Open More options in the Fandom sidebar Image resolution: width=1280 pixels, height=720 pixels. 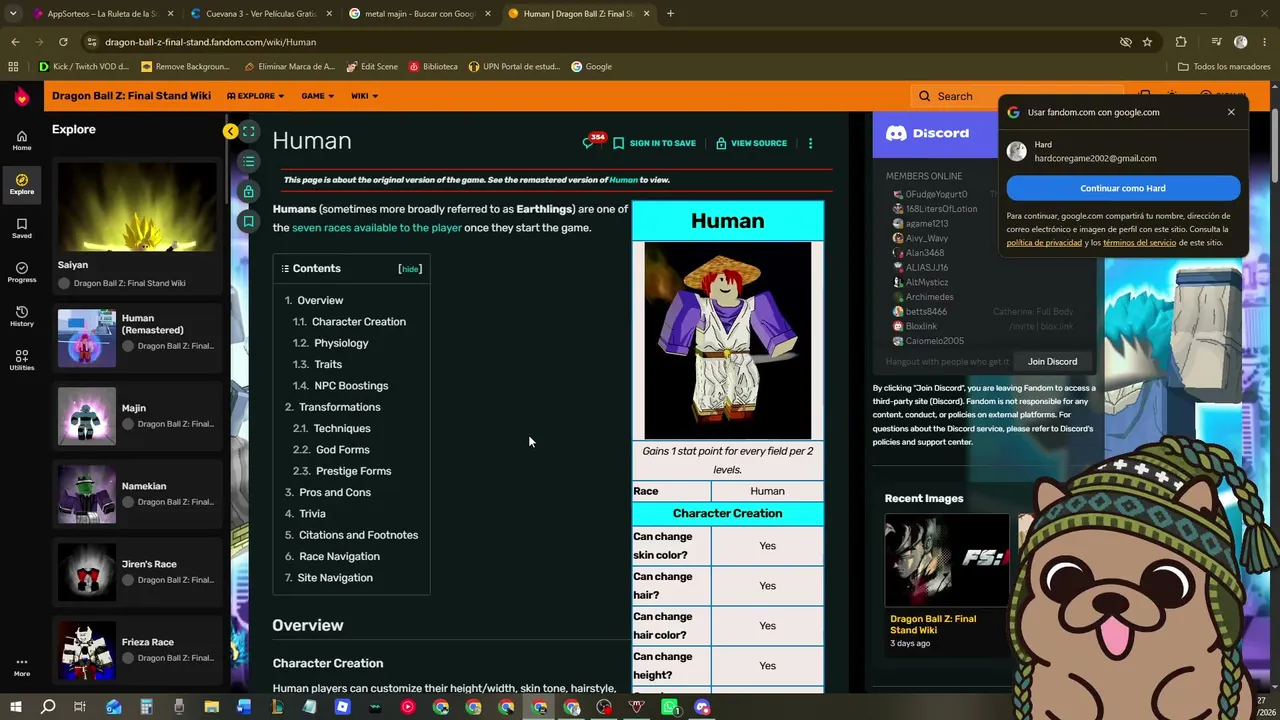coord(21,666)
